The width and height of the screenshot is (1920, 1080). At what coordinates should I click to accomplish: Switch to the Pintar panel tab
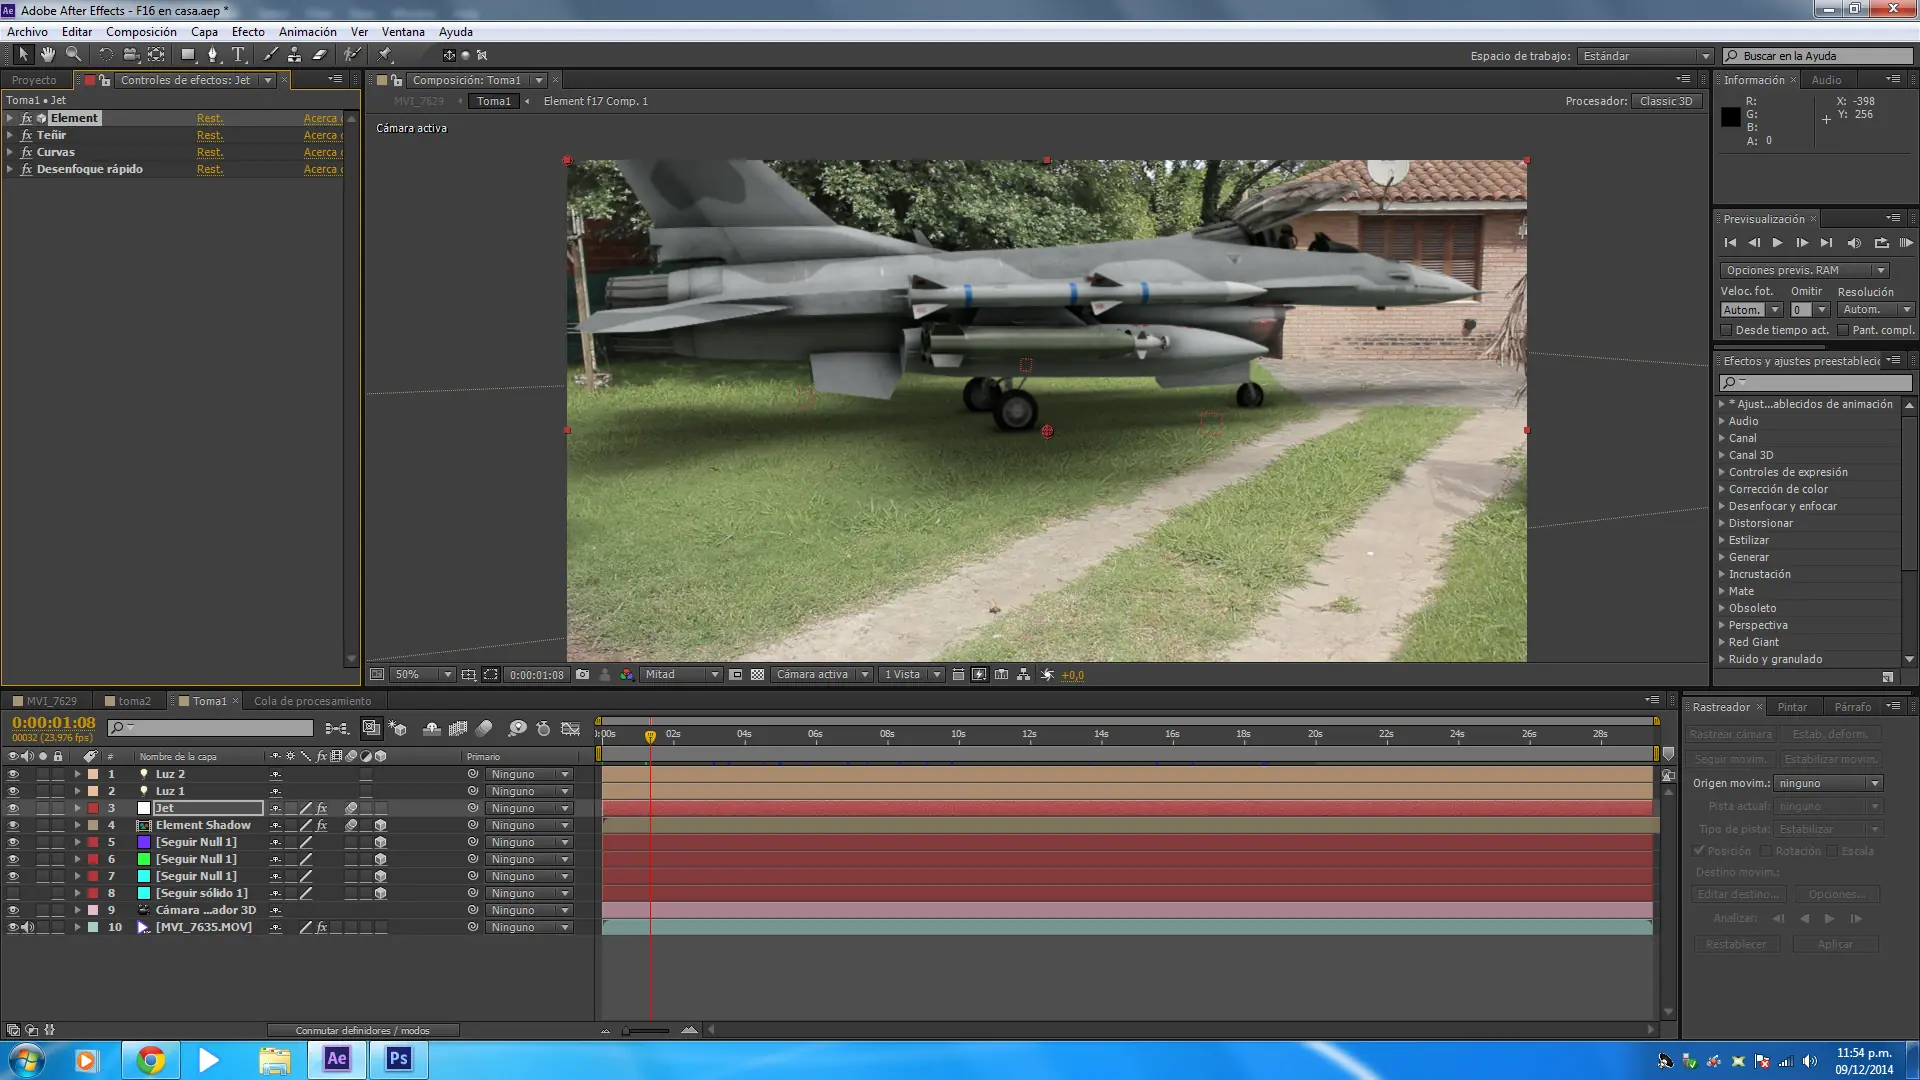(x=1792, y=707)
